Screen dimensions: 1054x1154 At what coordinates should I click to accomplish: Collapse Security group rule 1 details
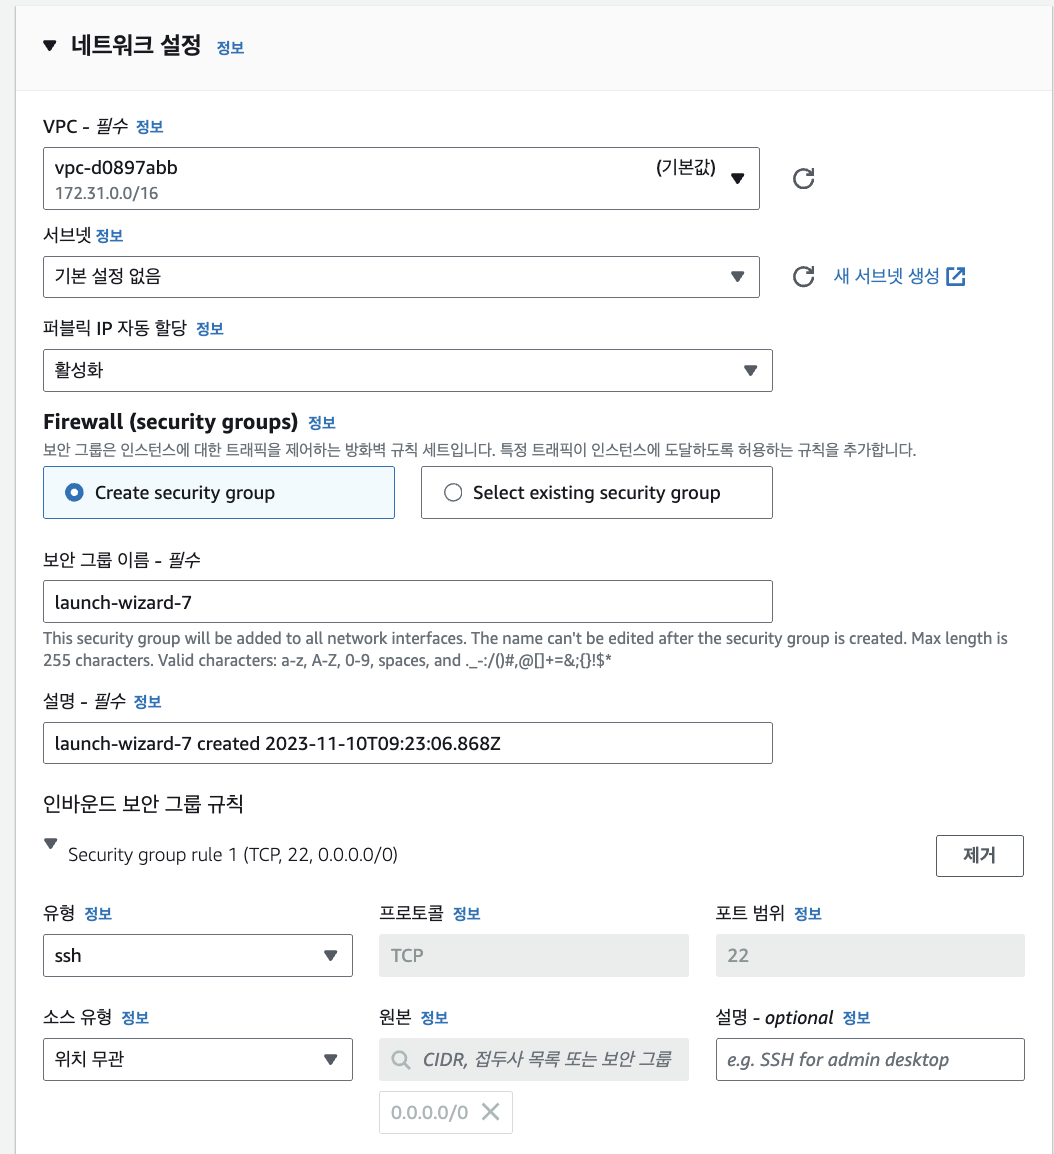click(51, 844)
